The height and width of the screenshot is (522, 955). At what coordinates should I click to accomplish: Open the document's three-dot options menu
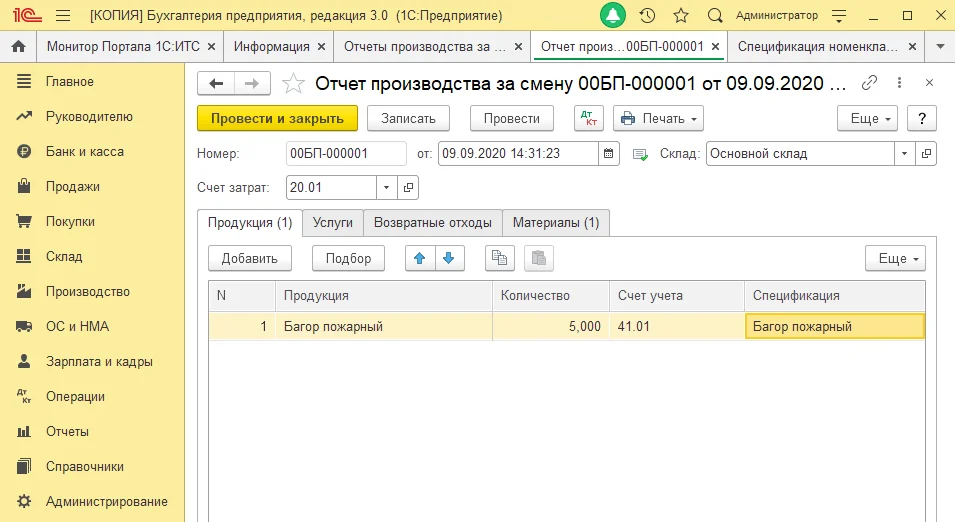pos(899,83)
